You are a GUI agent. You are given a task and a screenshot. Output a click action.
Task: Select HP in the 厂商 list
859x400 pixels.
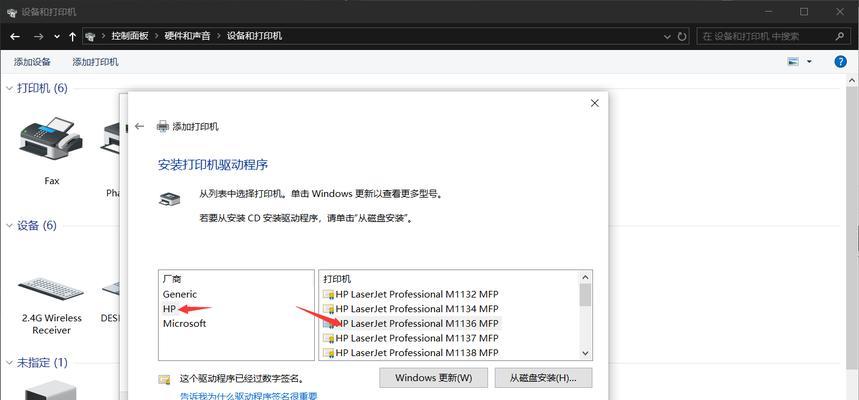click(x=169, y=309)
